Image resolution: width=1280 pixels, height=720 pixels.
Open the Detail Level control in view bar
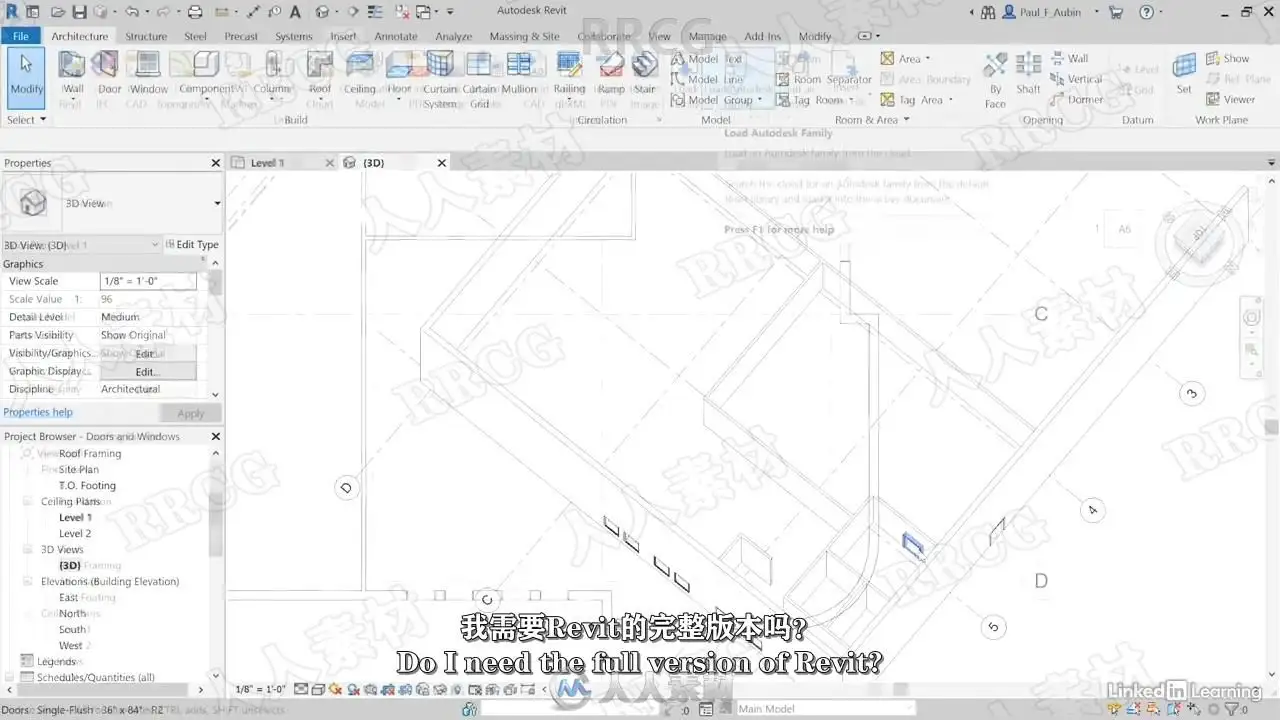[302, 689]
